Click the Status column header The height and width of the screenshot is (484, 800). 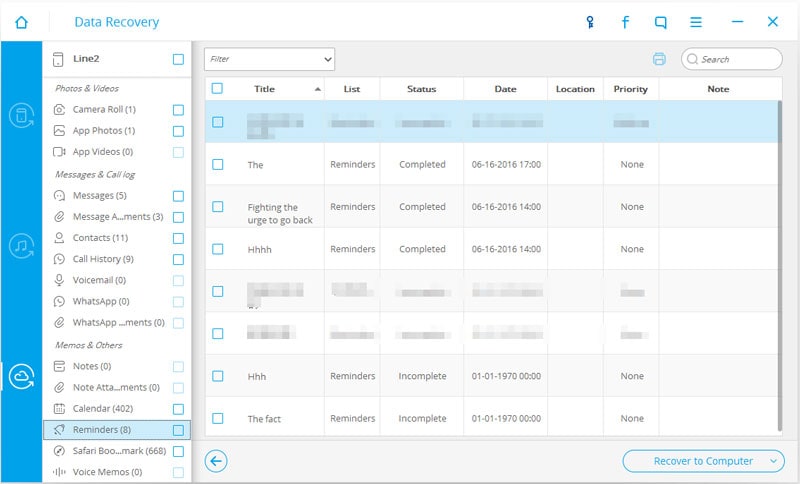click(x=421, y=89)
